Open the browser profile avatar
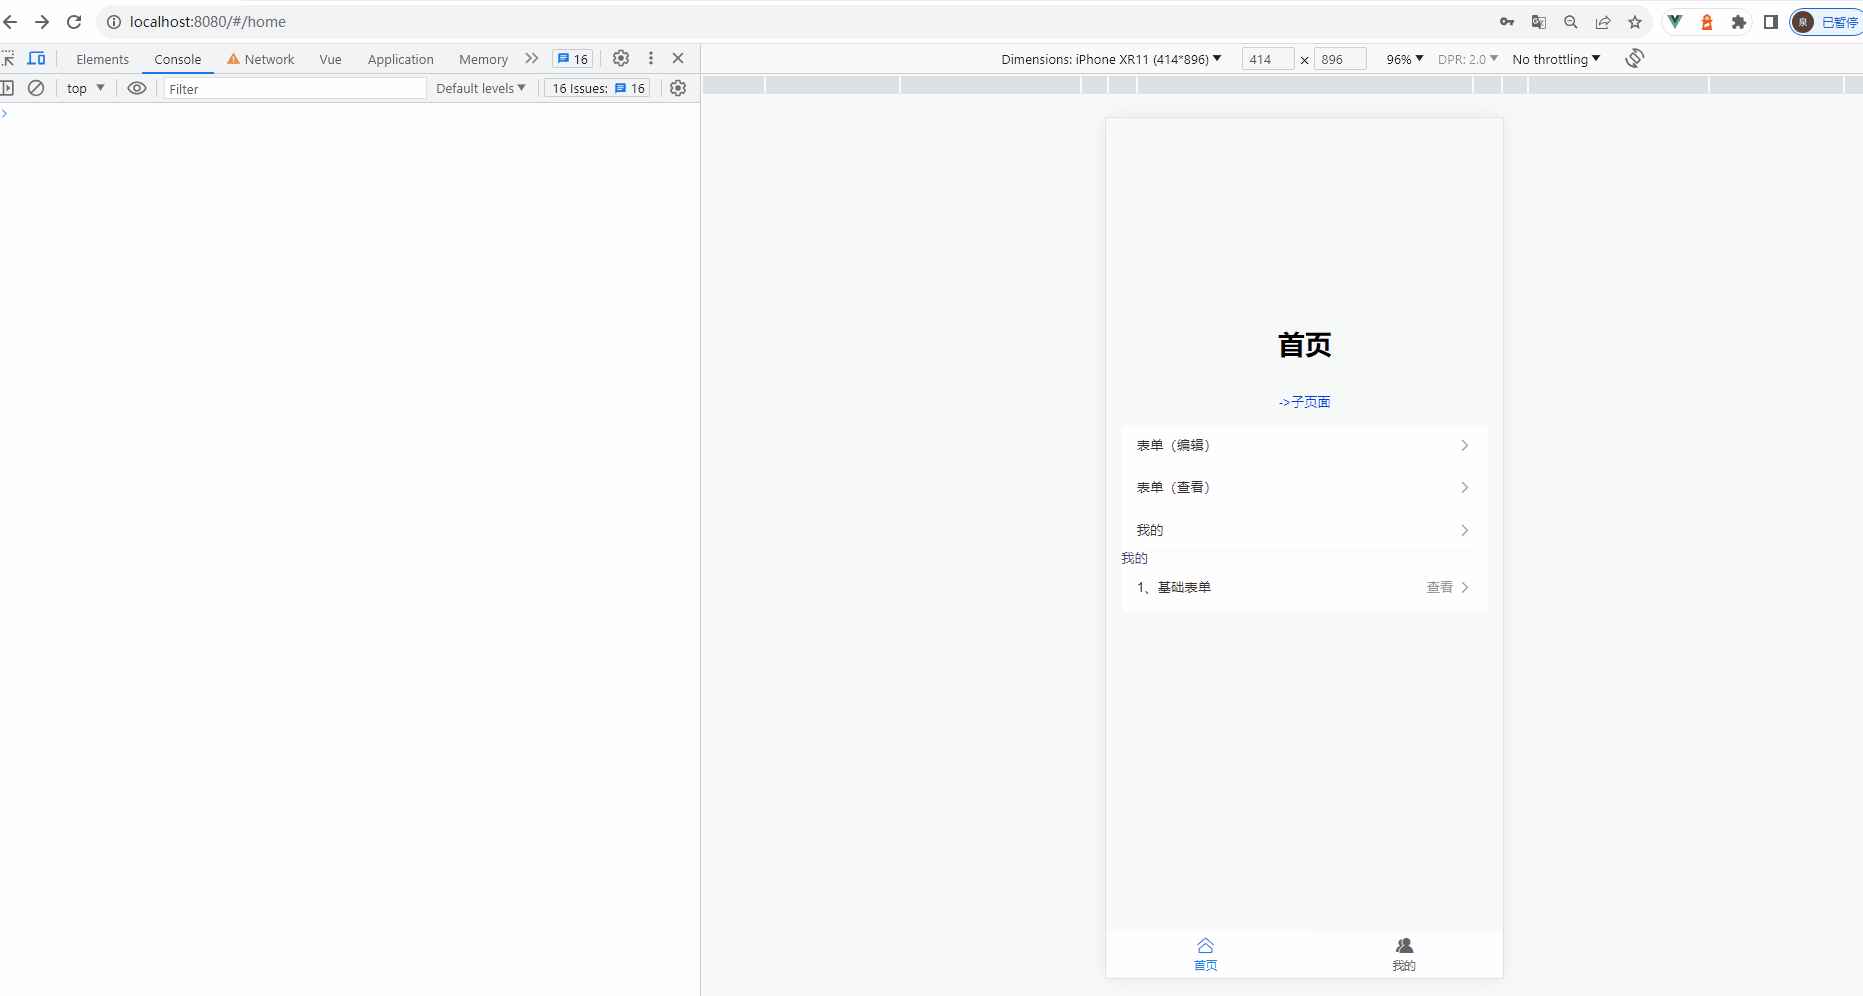 coord(1803,22)
